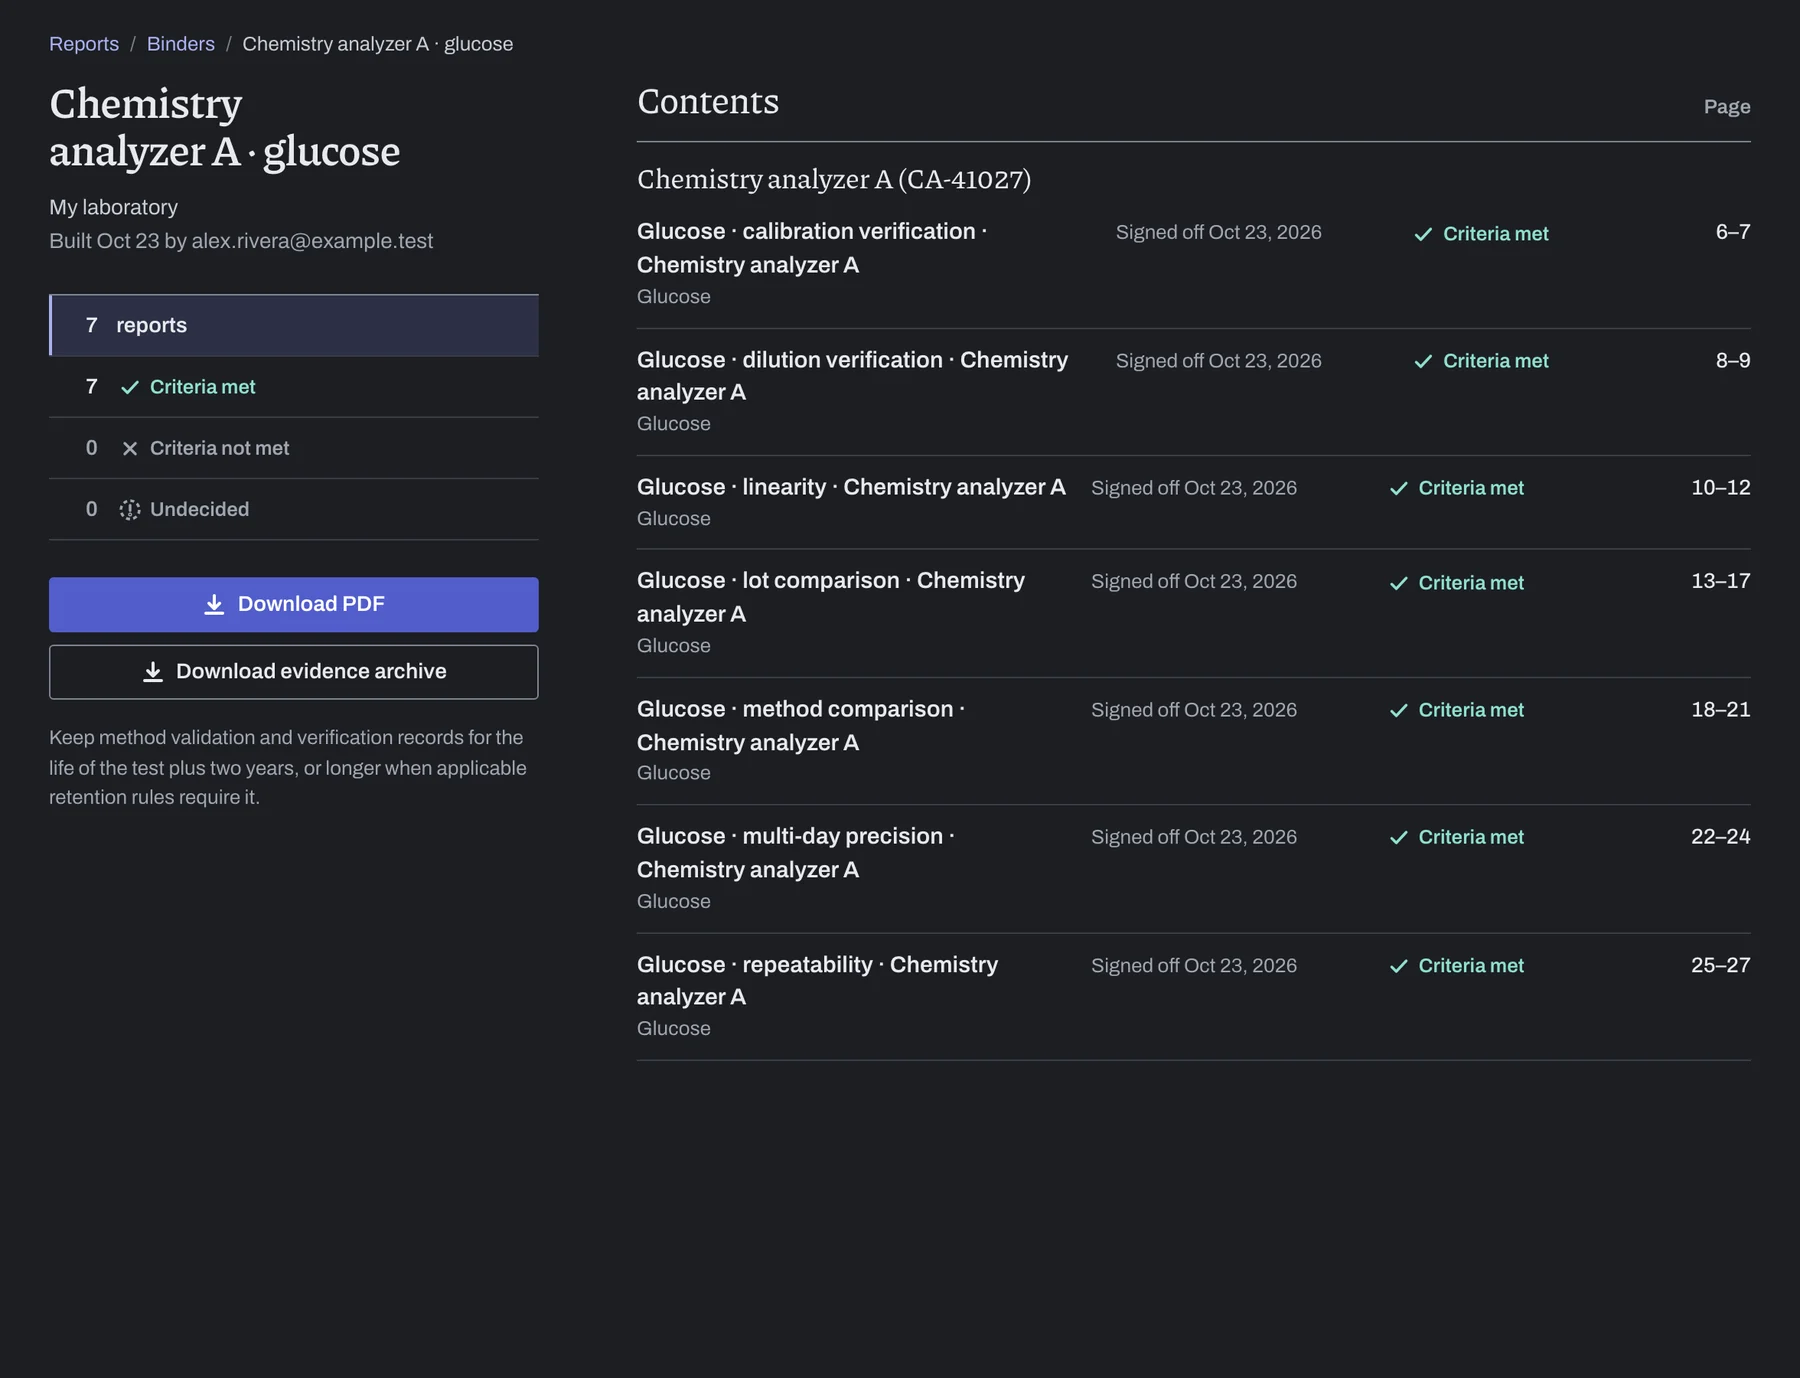Click page range 18–21
The height and width of the screenshot is (1378, 1800).
click(1721, 709)
